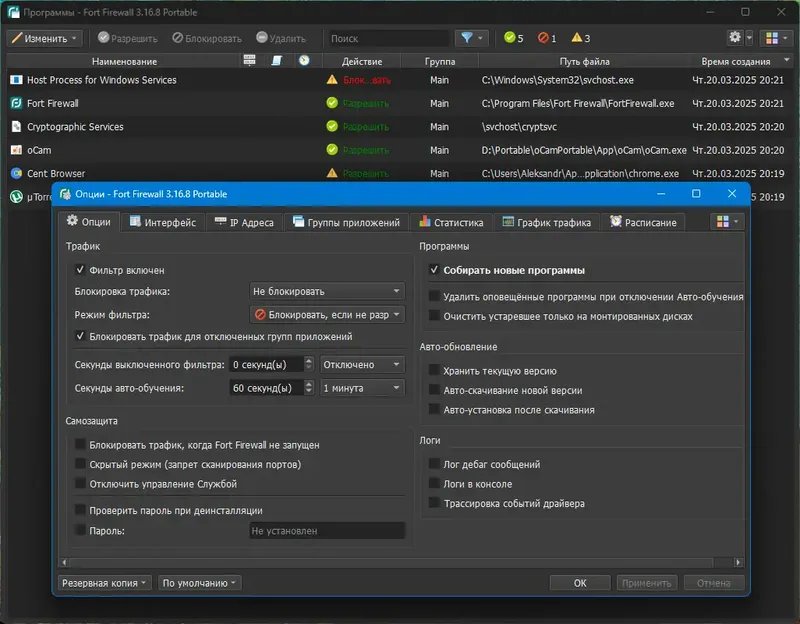Click the green allowed-programs counter icon
Viewport: 800px width, 624px height.
508,38
